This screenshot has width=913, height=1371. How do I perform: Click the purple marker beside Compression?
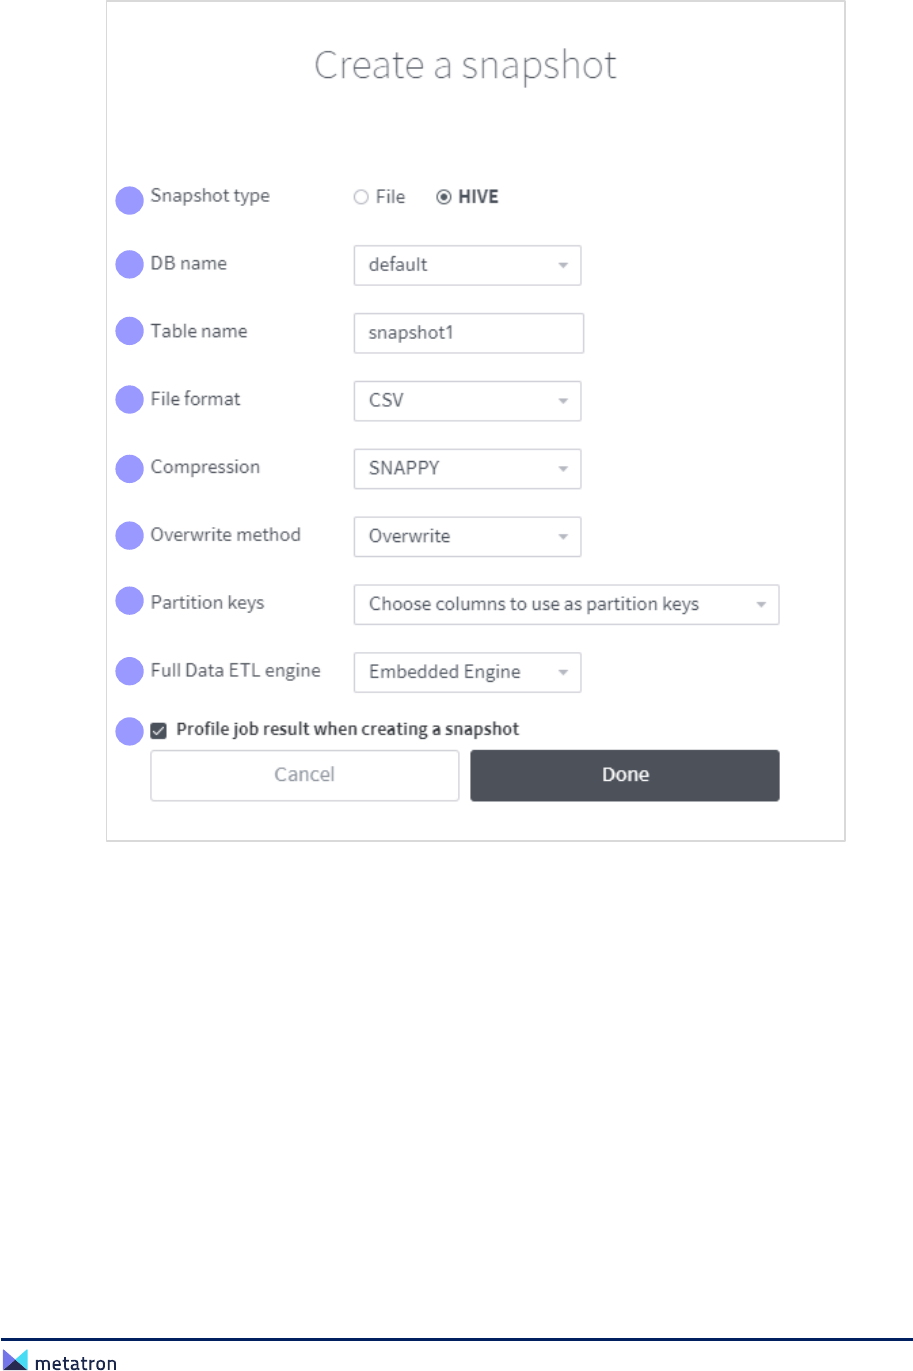130,468
